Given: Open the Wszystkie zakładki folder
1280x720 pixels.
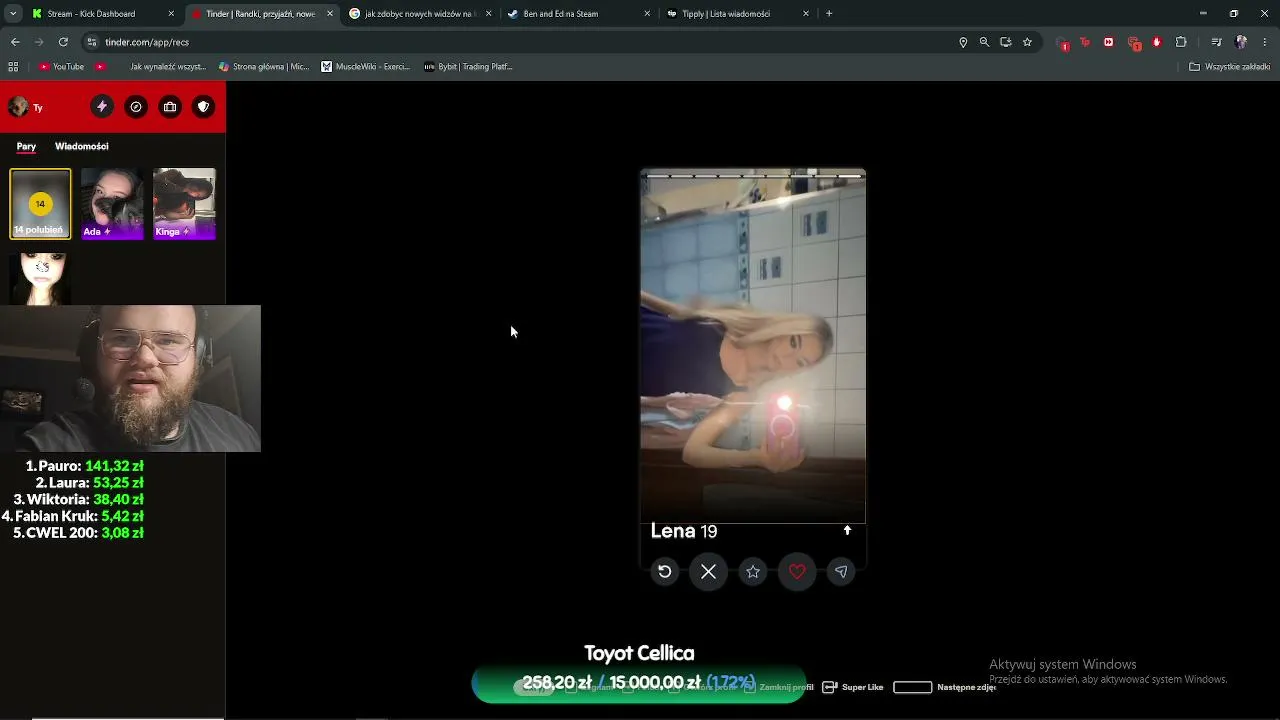Looking at the screenshot, I should tap(1230, 67).
